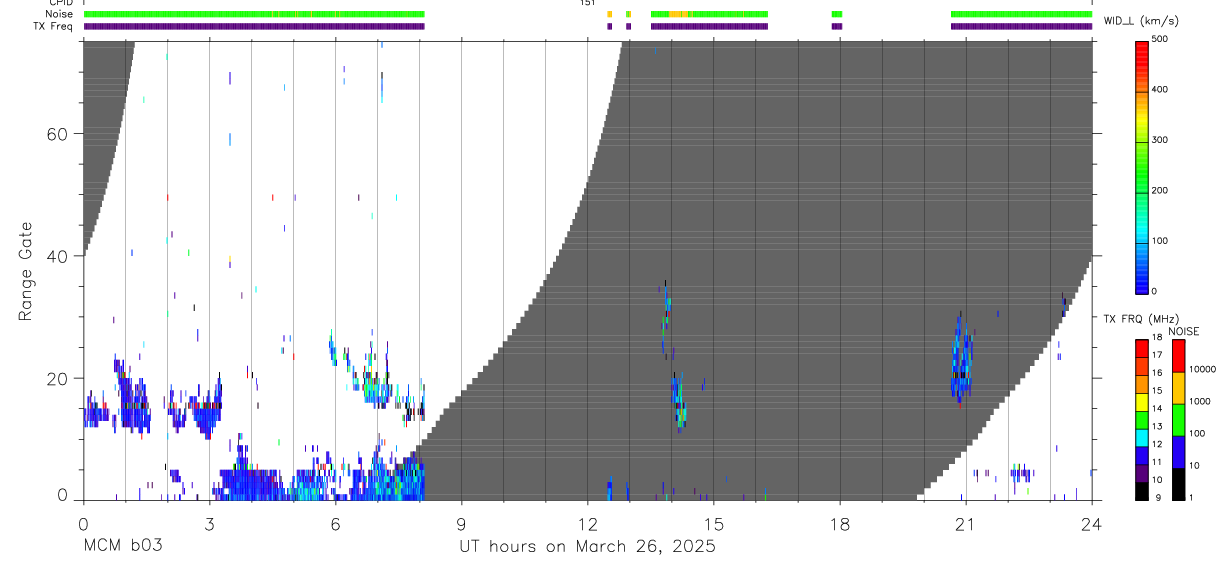Click the range gate tick label '20'
Image resolution: width=1228 pixels, height=567 pixels.
(x=58, y=378)
